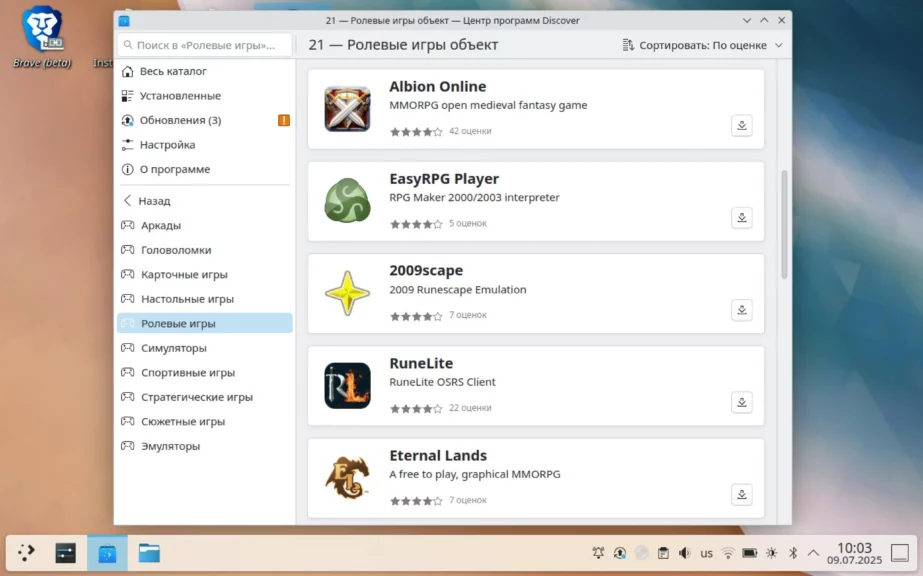
Task: Open the Albion Online app icon
Action: point(347,109)
